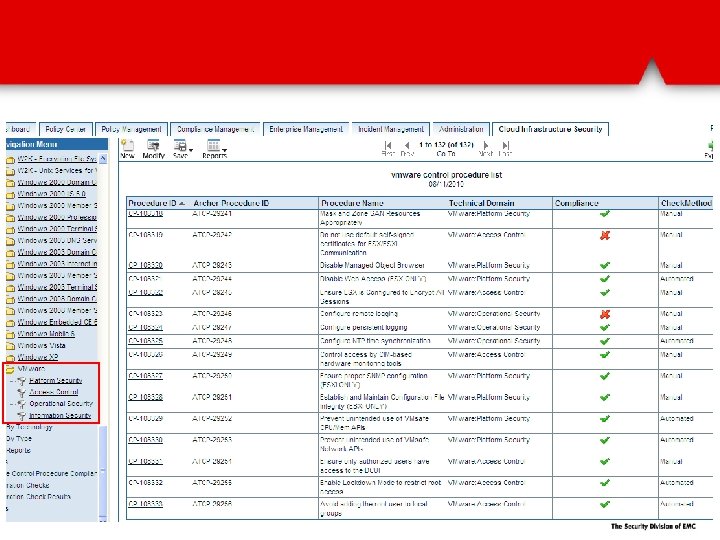
Task: Click the filter icon beside Information Security
Action: (x=21, y=416)
